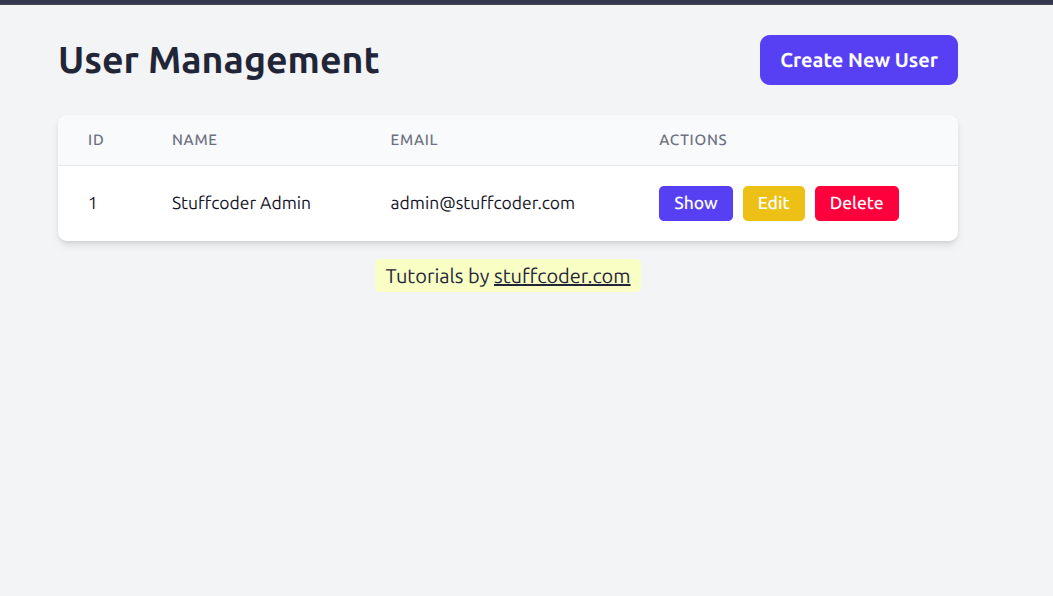The image size is (1053, 596).
Task: Show details for Stuffcoder Admin
Action: (x=695, y=203)
